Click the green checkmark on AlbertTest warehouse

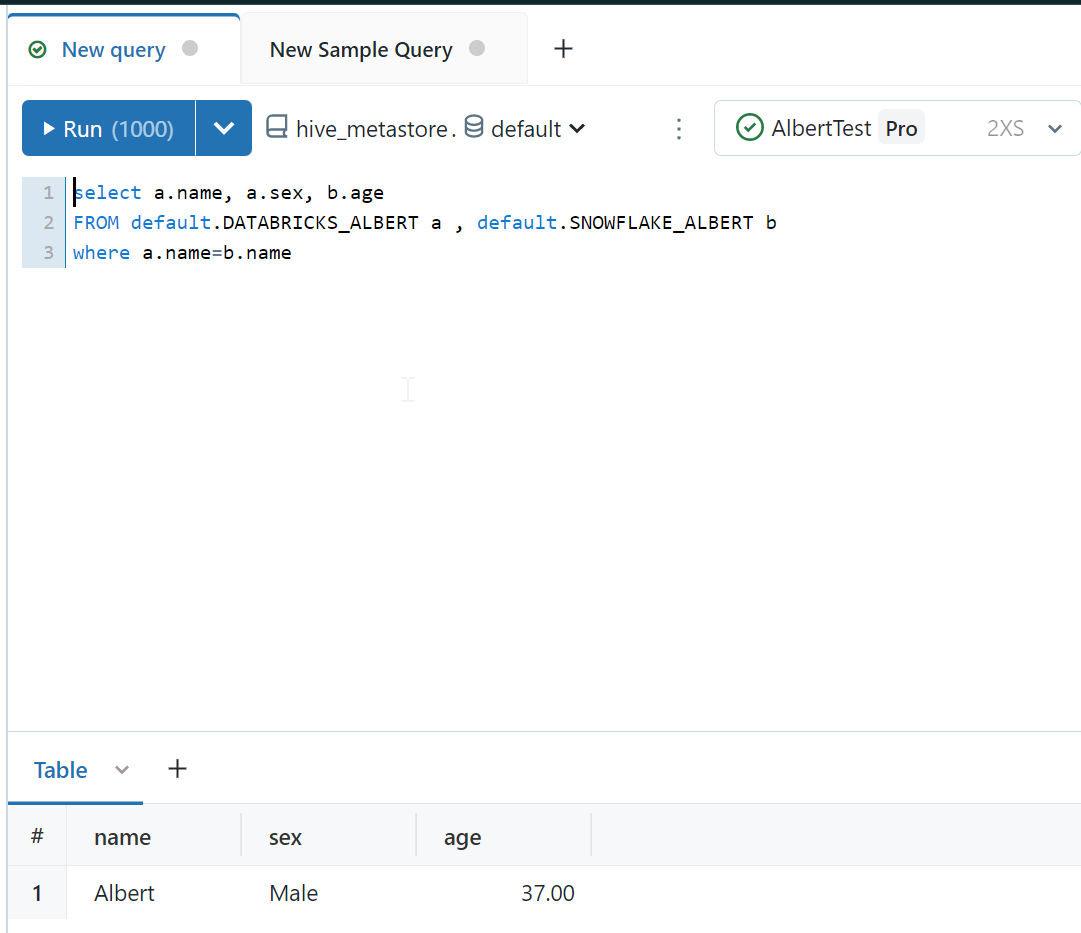[x=750, y=128]
